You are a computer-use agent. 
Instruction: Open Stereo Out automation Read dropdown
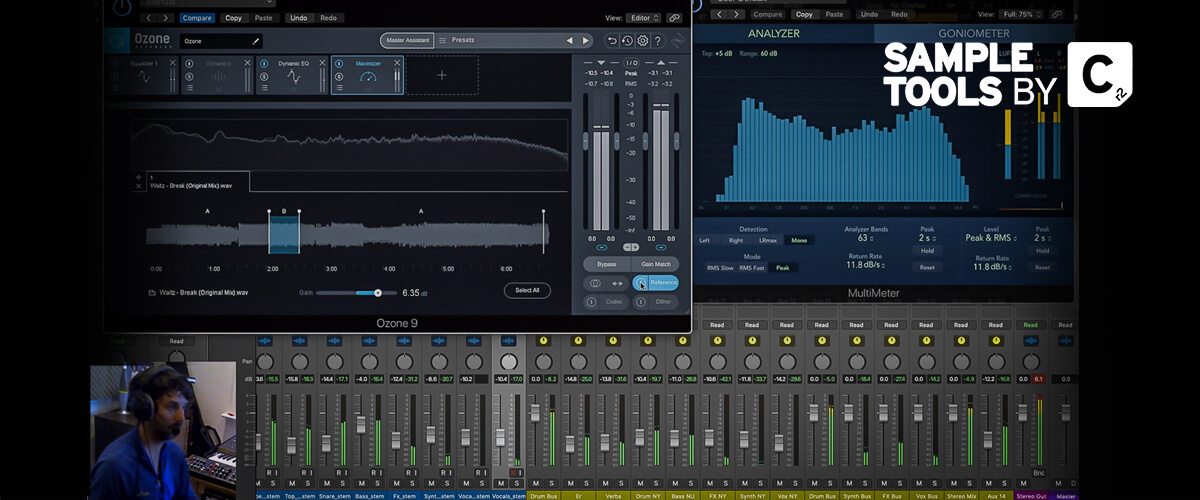point(1029,325)
